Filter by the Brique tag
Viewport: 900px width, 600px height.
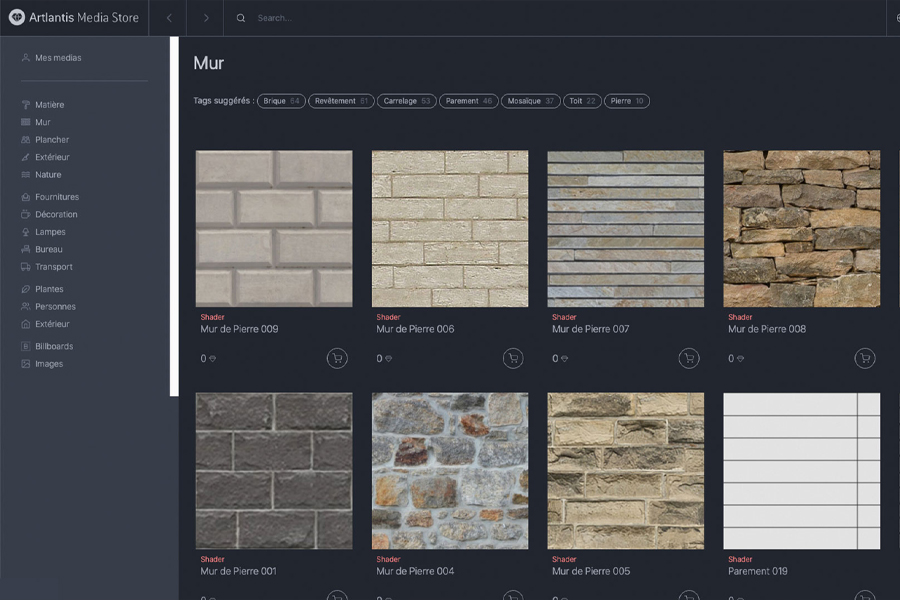281,101
